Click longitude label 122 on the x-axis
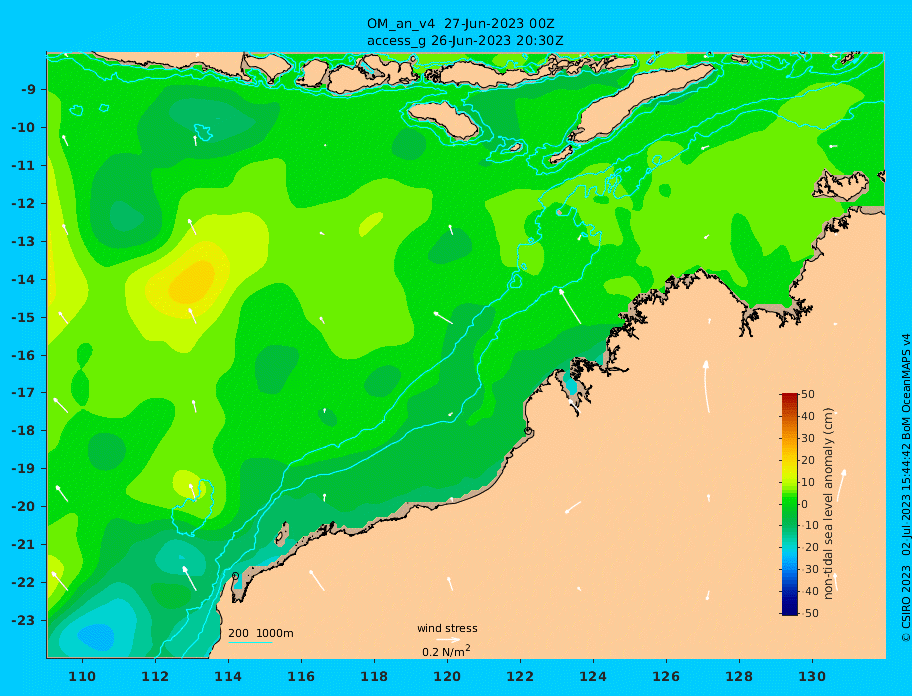 (520, 677)
